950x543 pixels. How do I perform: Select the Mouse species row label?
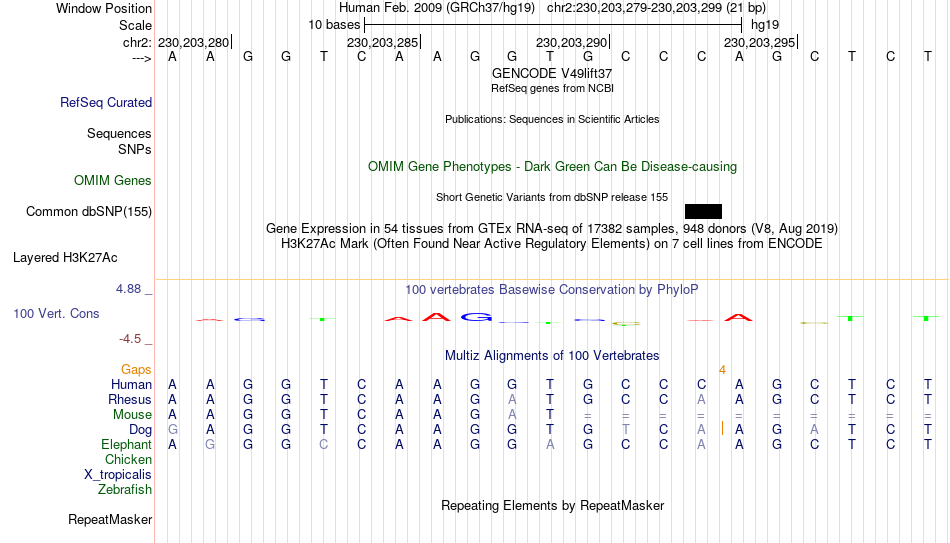[x=133, y=415]
